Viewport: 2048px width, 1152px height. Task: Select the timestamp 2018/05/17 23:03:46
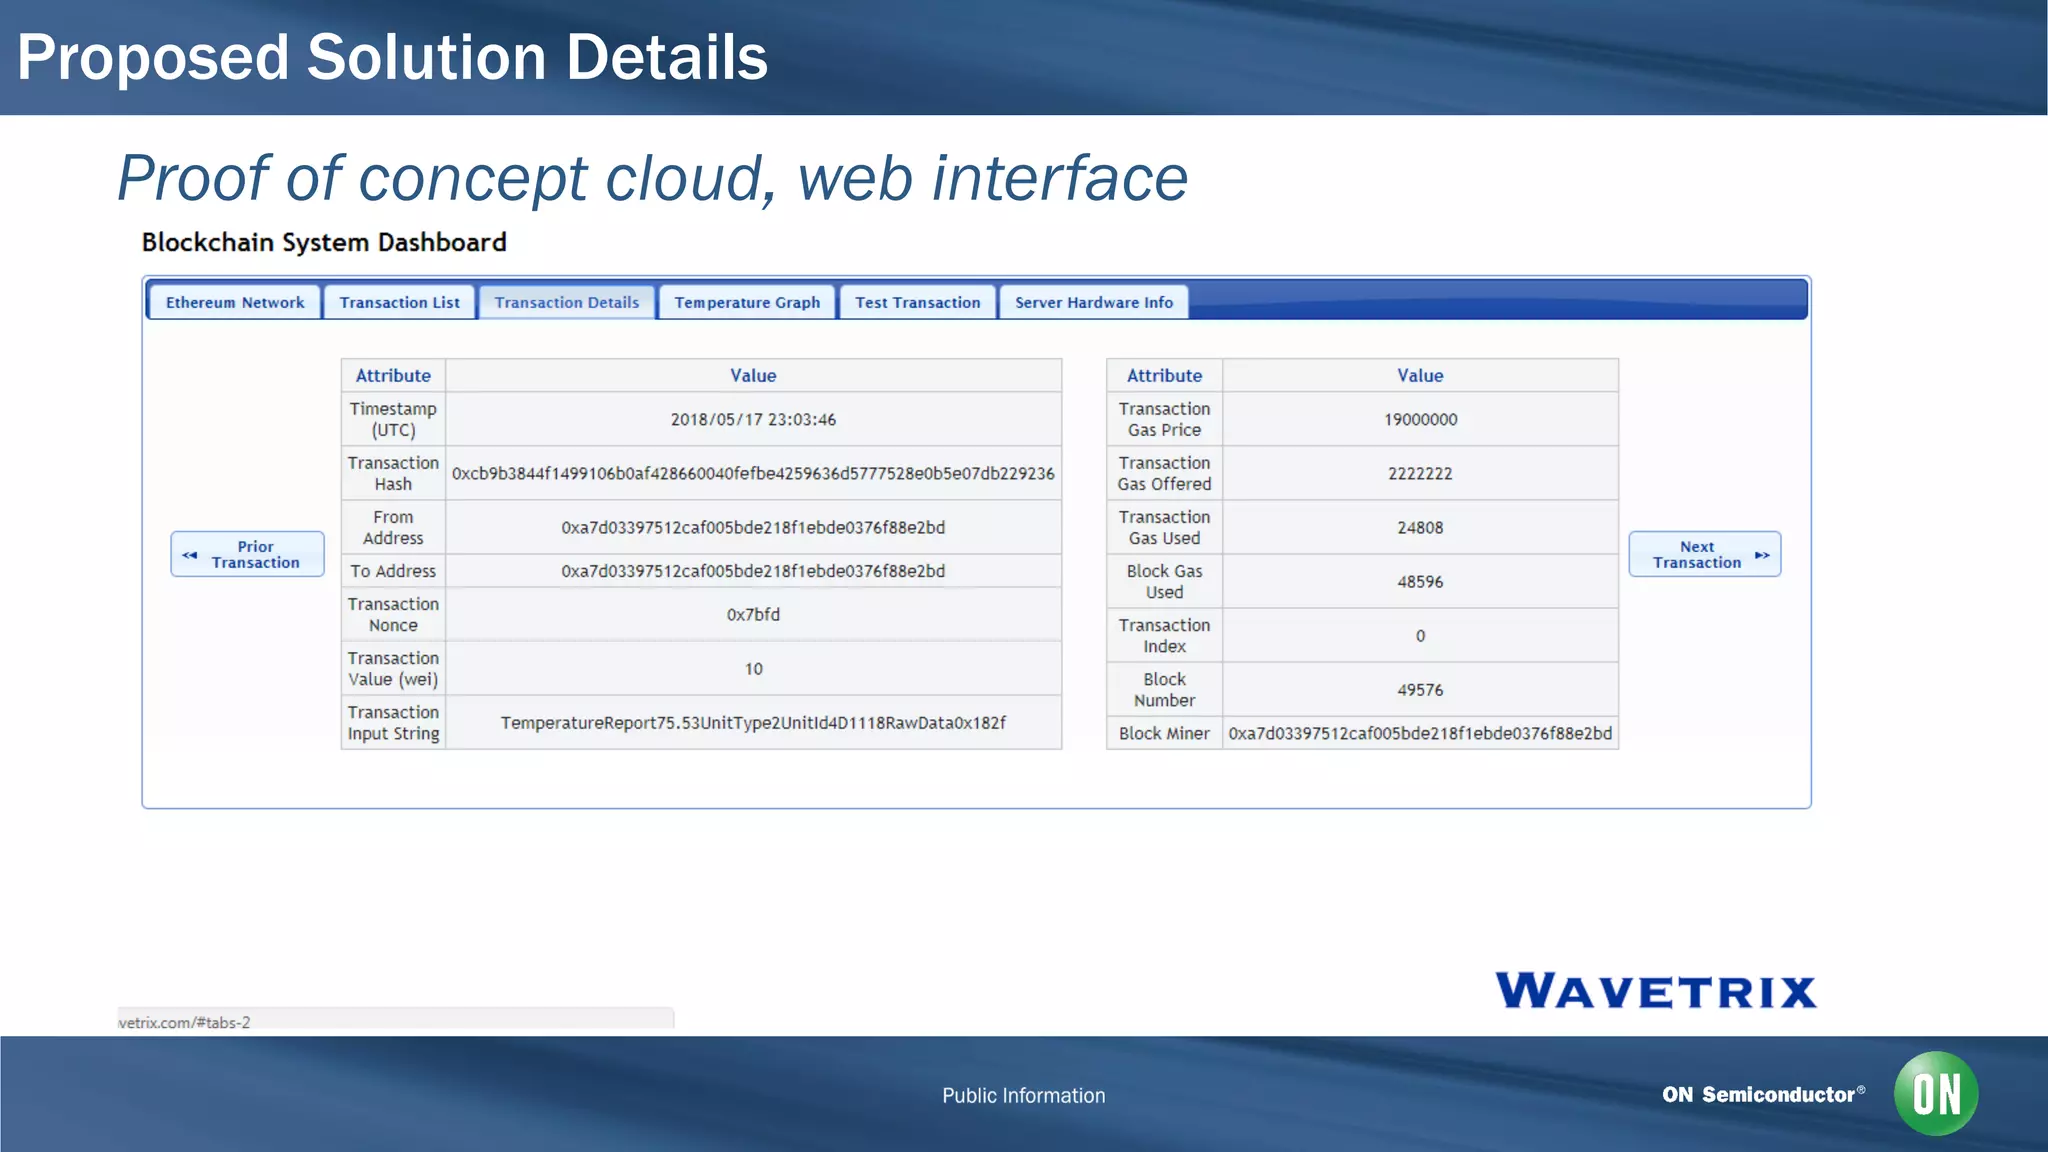(x=753, y=419)
